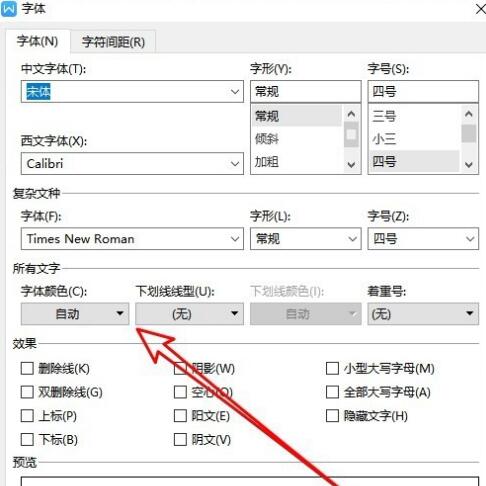Image resolution: width=486 pixels, height=486 pixels.
Task: Click the down arrow in 字形 list scrollbar
Action: point(351,165)
